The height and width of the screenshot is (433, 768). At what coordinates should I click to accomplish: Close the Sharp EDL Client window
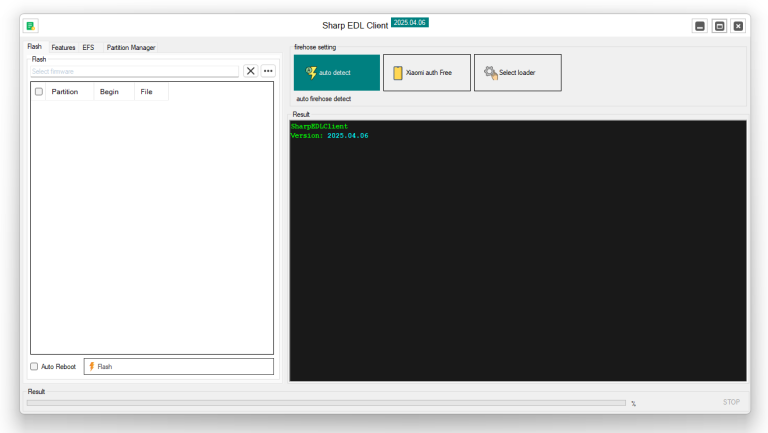[x=738, y=26]
